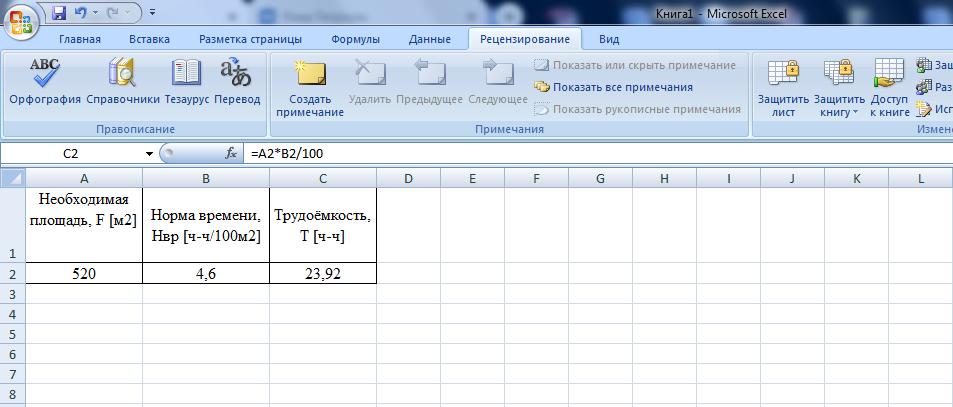953x407 pixels.
Task: Select column L header
Action: tap(920, 178)
